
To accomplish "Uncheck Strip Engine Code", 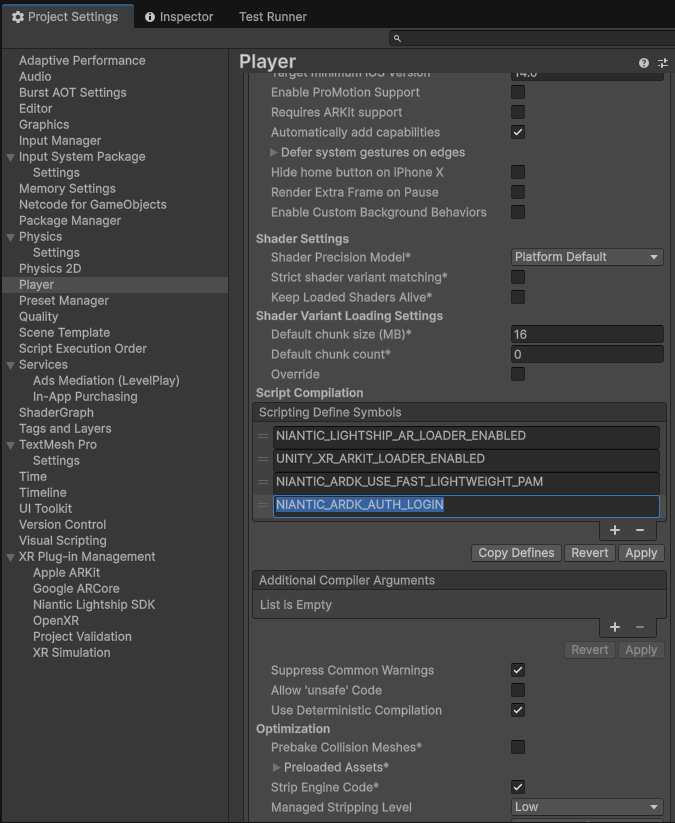I will click(x=518, y=786).
